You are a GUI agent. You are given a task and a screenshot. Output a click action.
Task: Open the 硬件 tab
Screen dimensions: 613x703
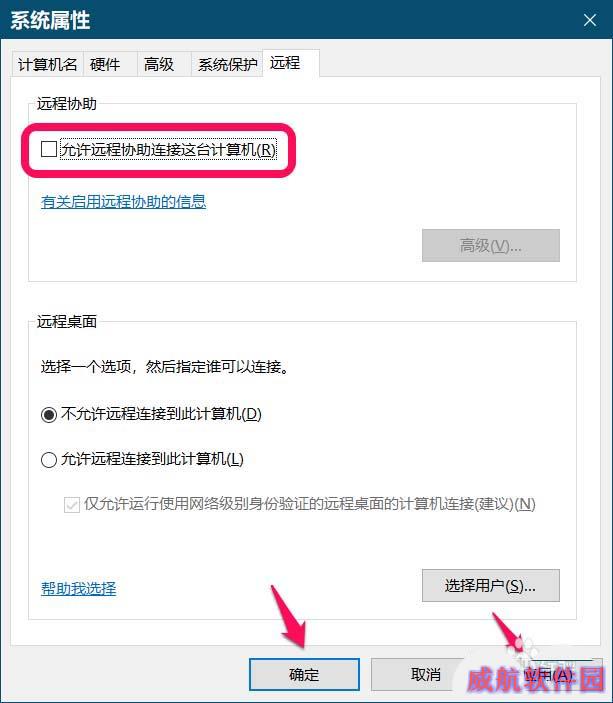pos(105,65)
